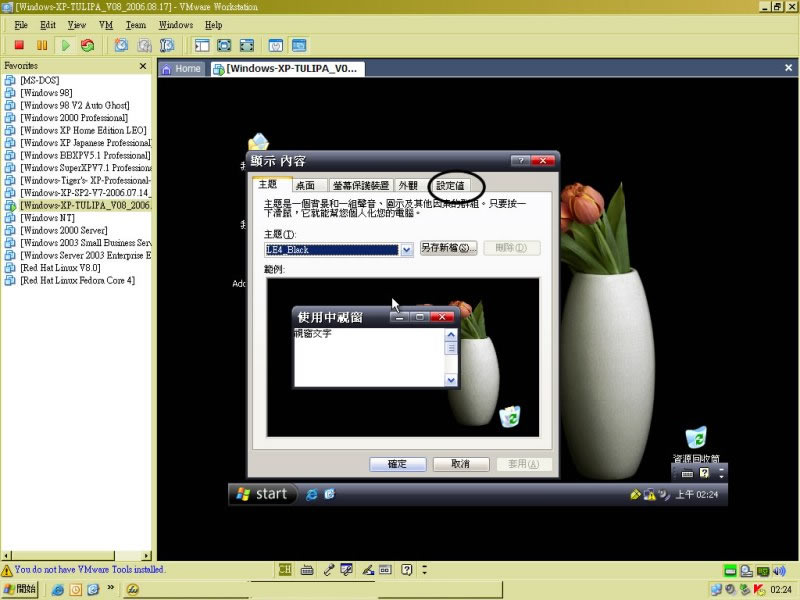The height and width of the screenshot is (600, 800).
Task: Click the Internet Explorer icon in host quick launch
Action: point(58,589)
